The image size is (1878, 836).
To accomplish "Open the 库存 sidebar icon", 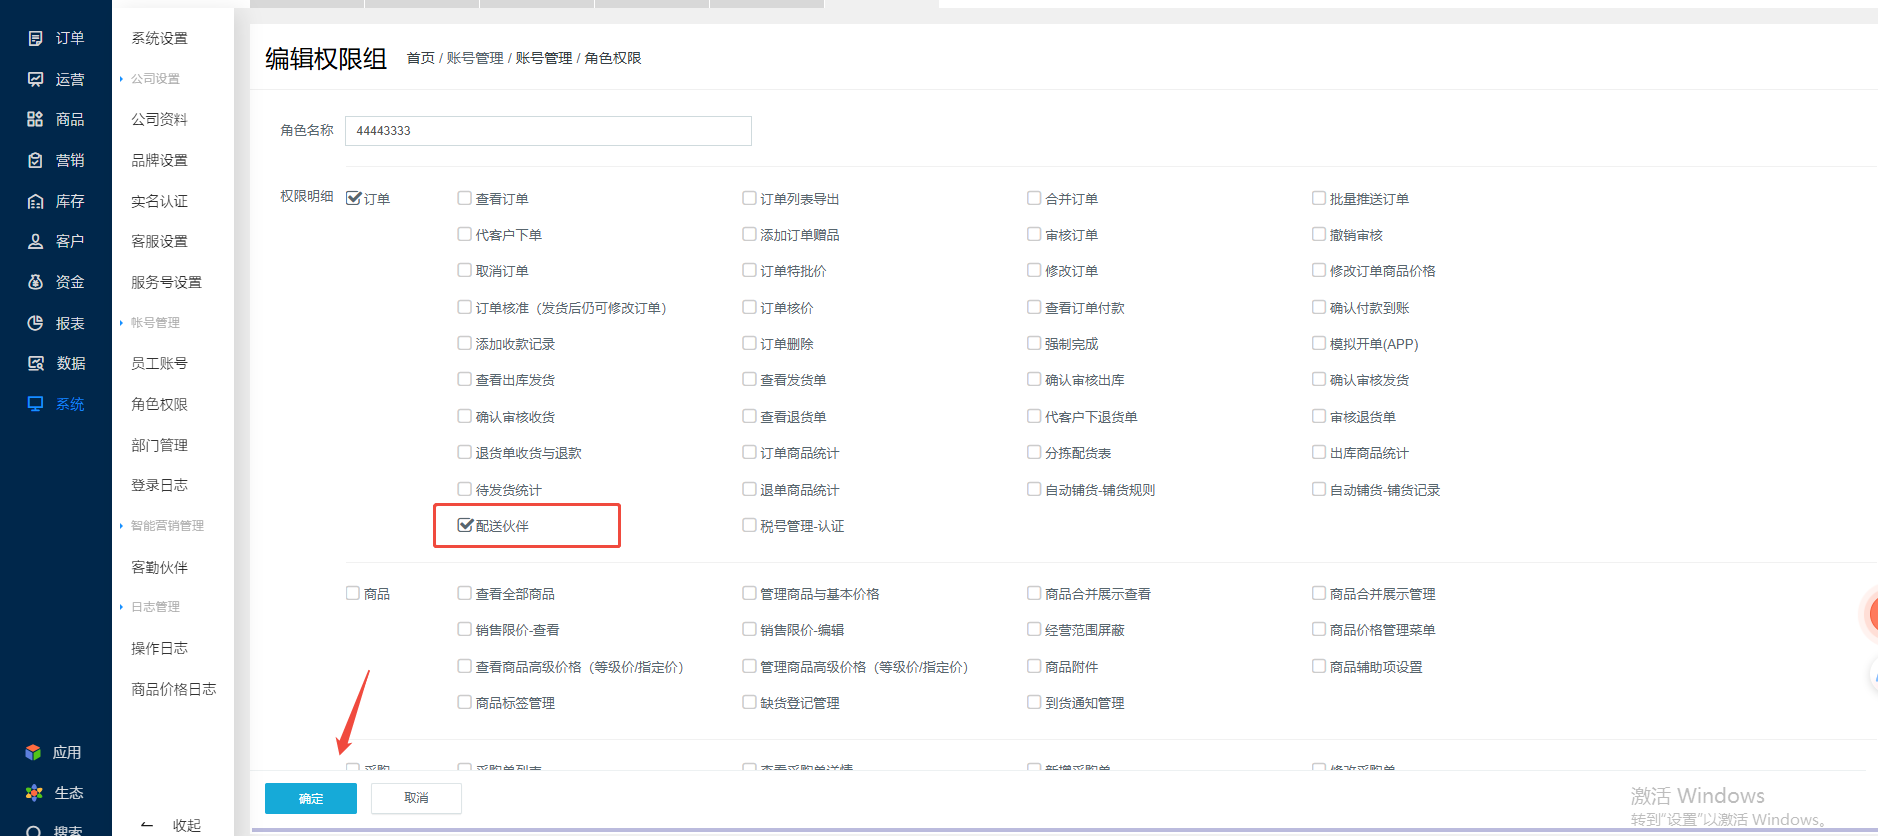I will coord(35,201).
